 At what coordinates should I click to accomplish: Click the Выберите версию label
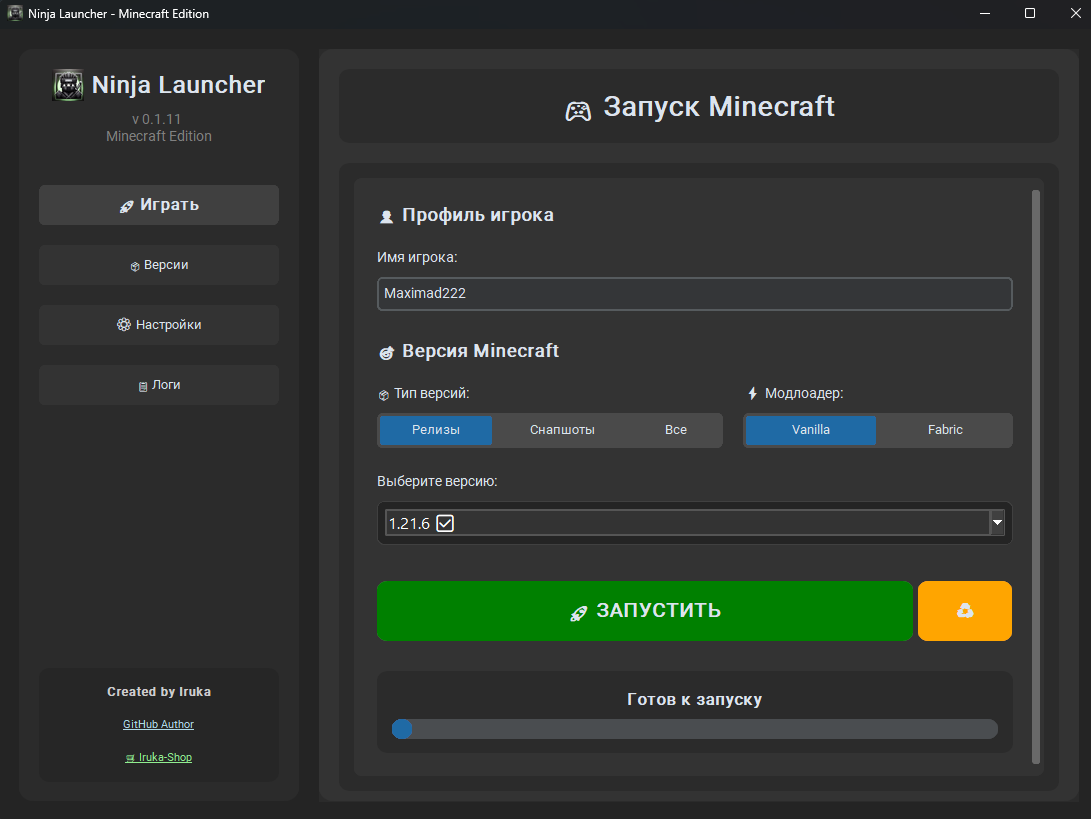(437, 482)
